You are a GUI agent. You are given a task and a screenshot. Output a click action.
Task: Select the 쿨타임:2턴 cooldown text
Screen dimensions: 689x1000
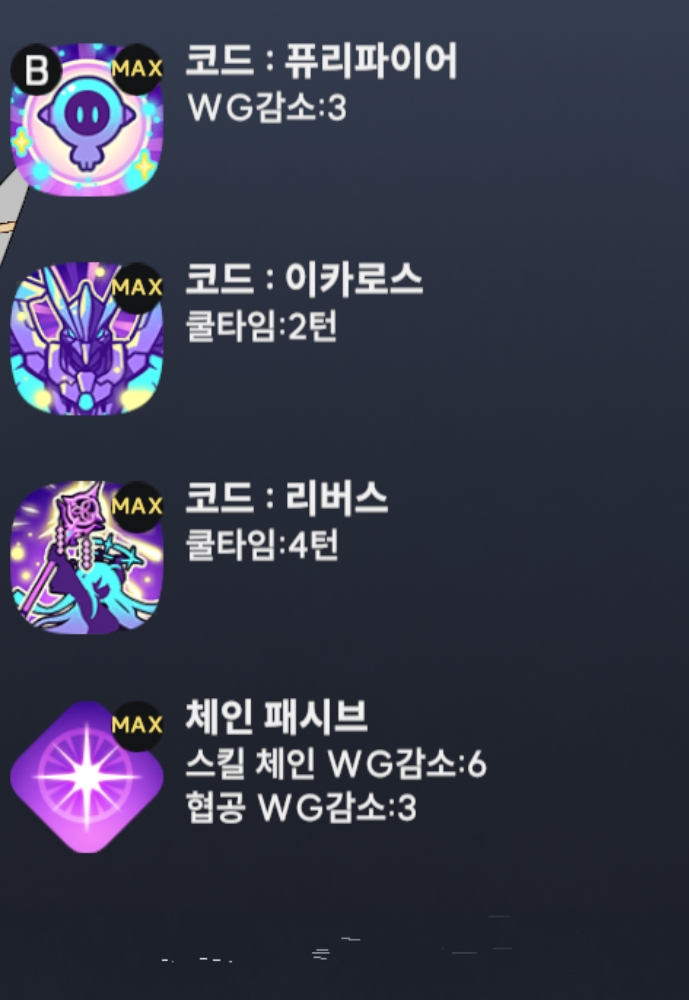[261, 327]
